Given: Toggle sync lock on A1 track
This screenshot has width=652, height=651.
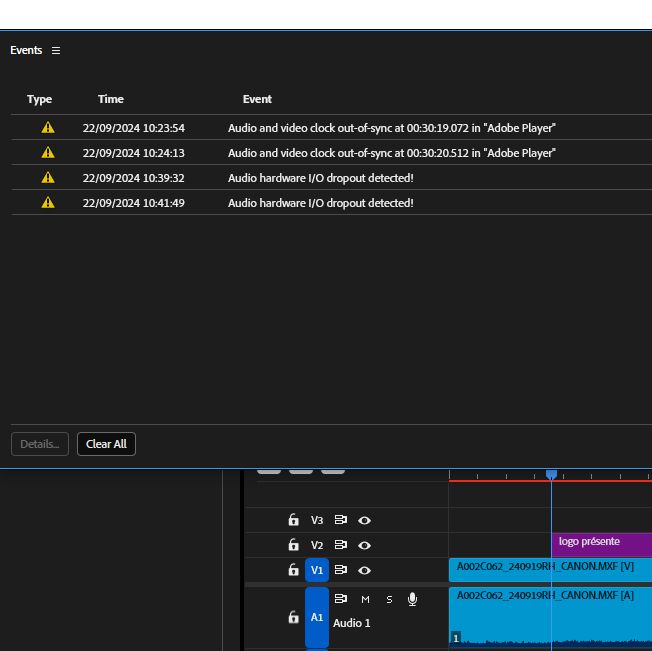Looking at the screenshot, I should pyautogui.click(x=341, y=599).
